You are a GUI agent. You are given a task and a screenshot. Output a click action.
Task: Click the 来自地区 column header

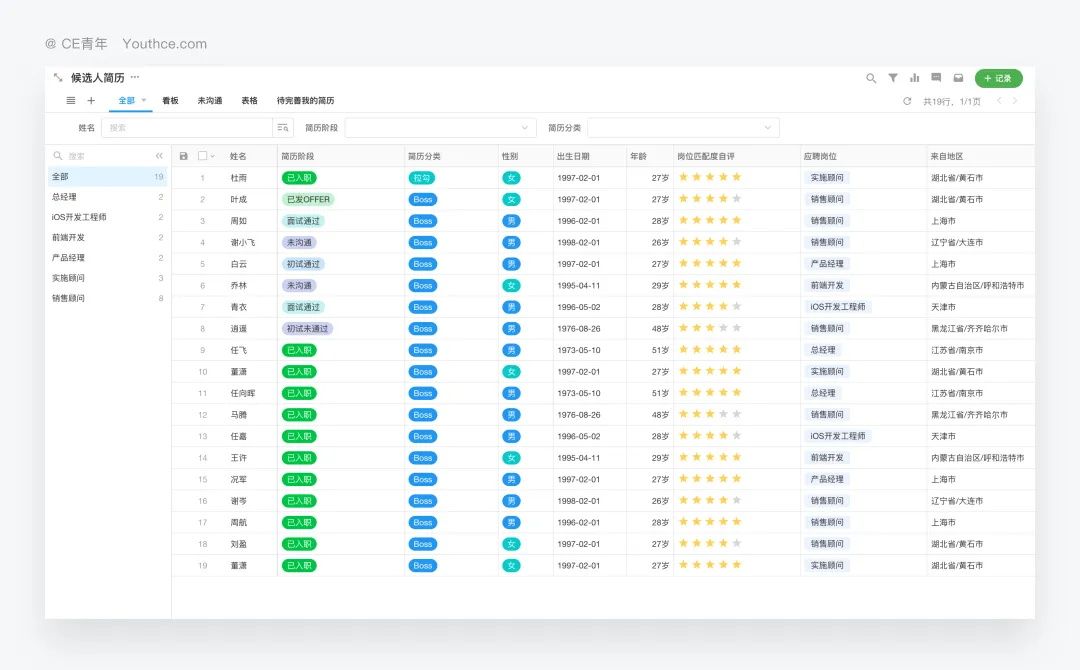click(947, 156)
